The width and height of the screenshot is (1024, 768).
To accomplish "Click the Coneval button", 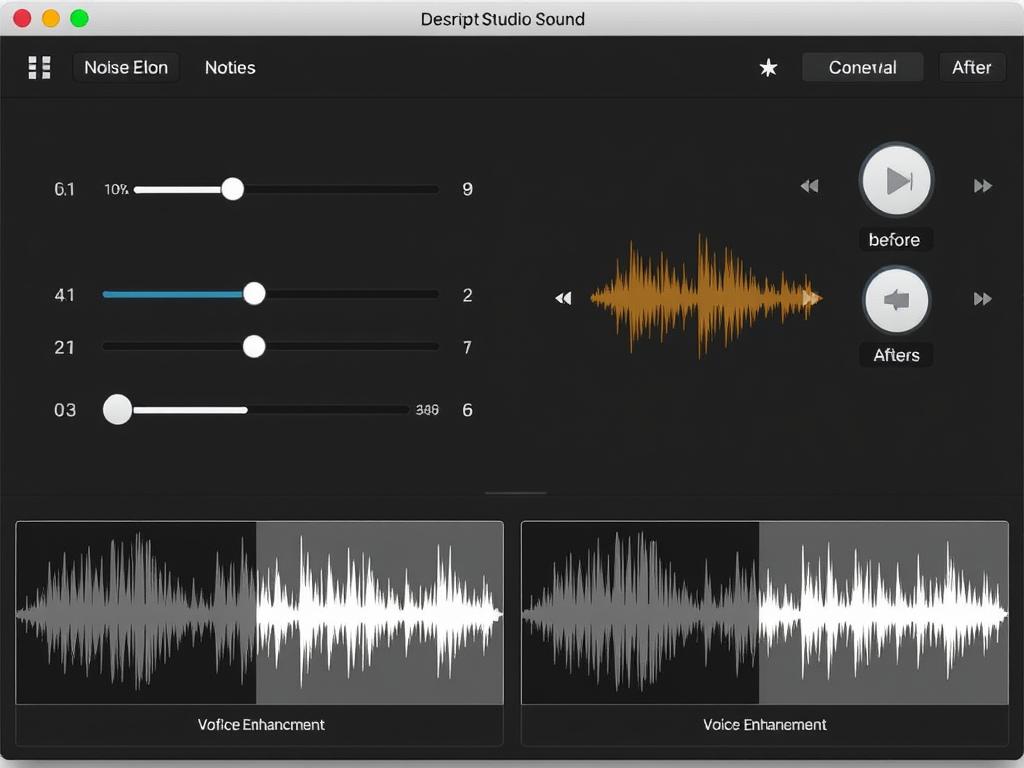I will pos(862,68).
